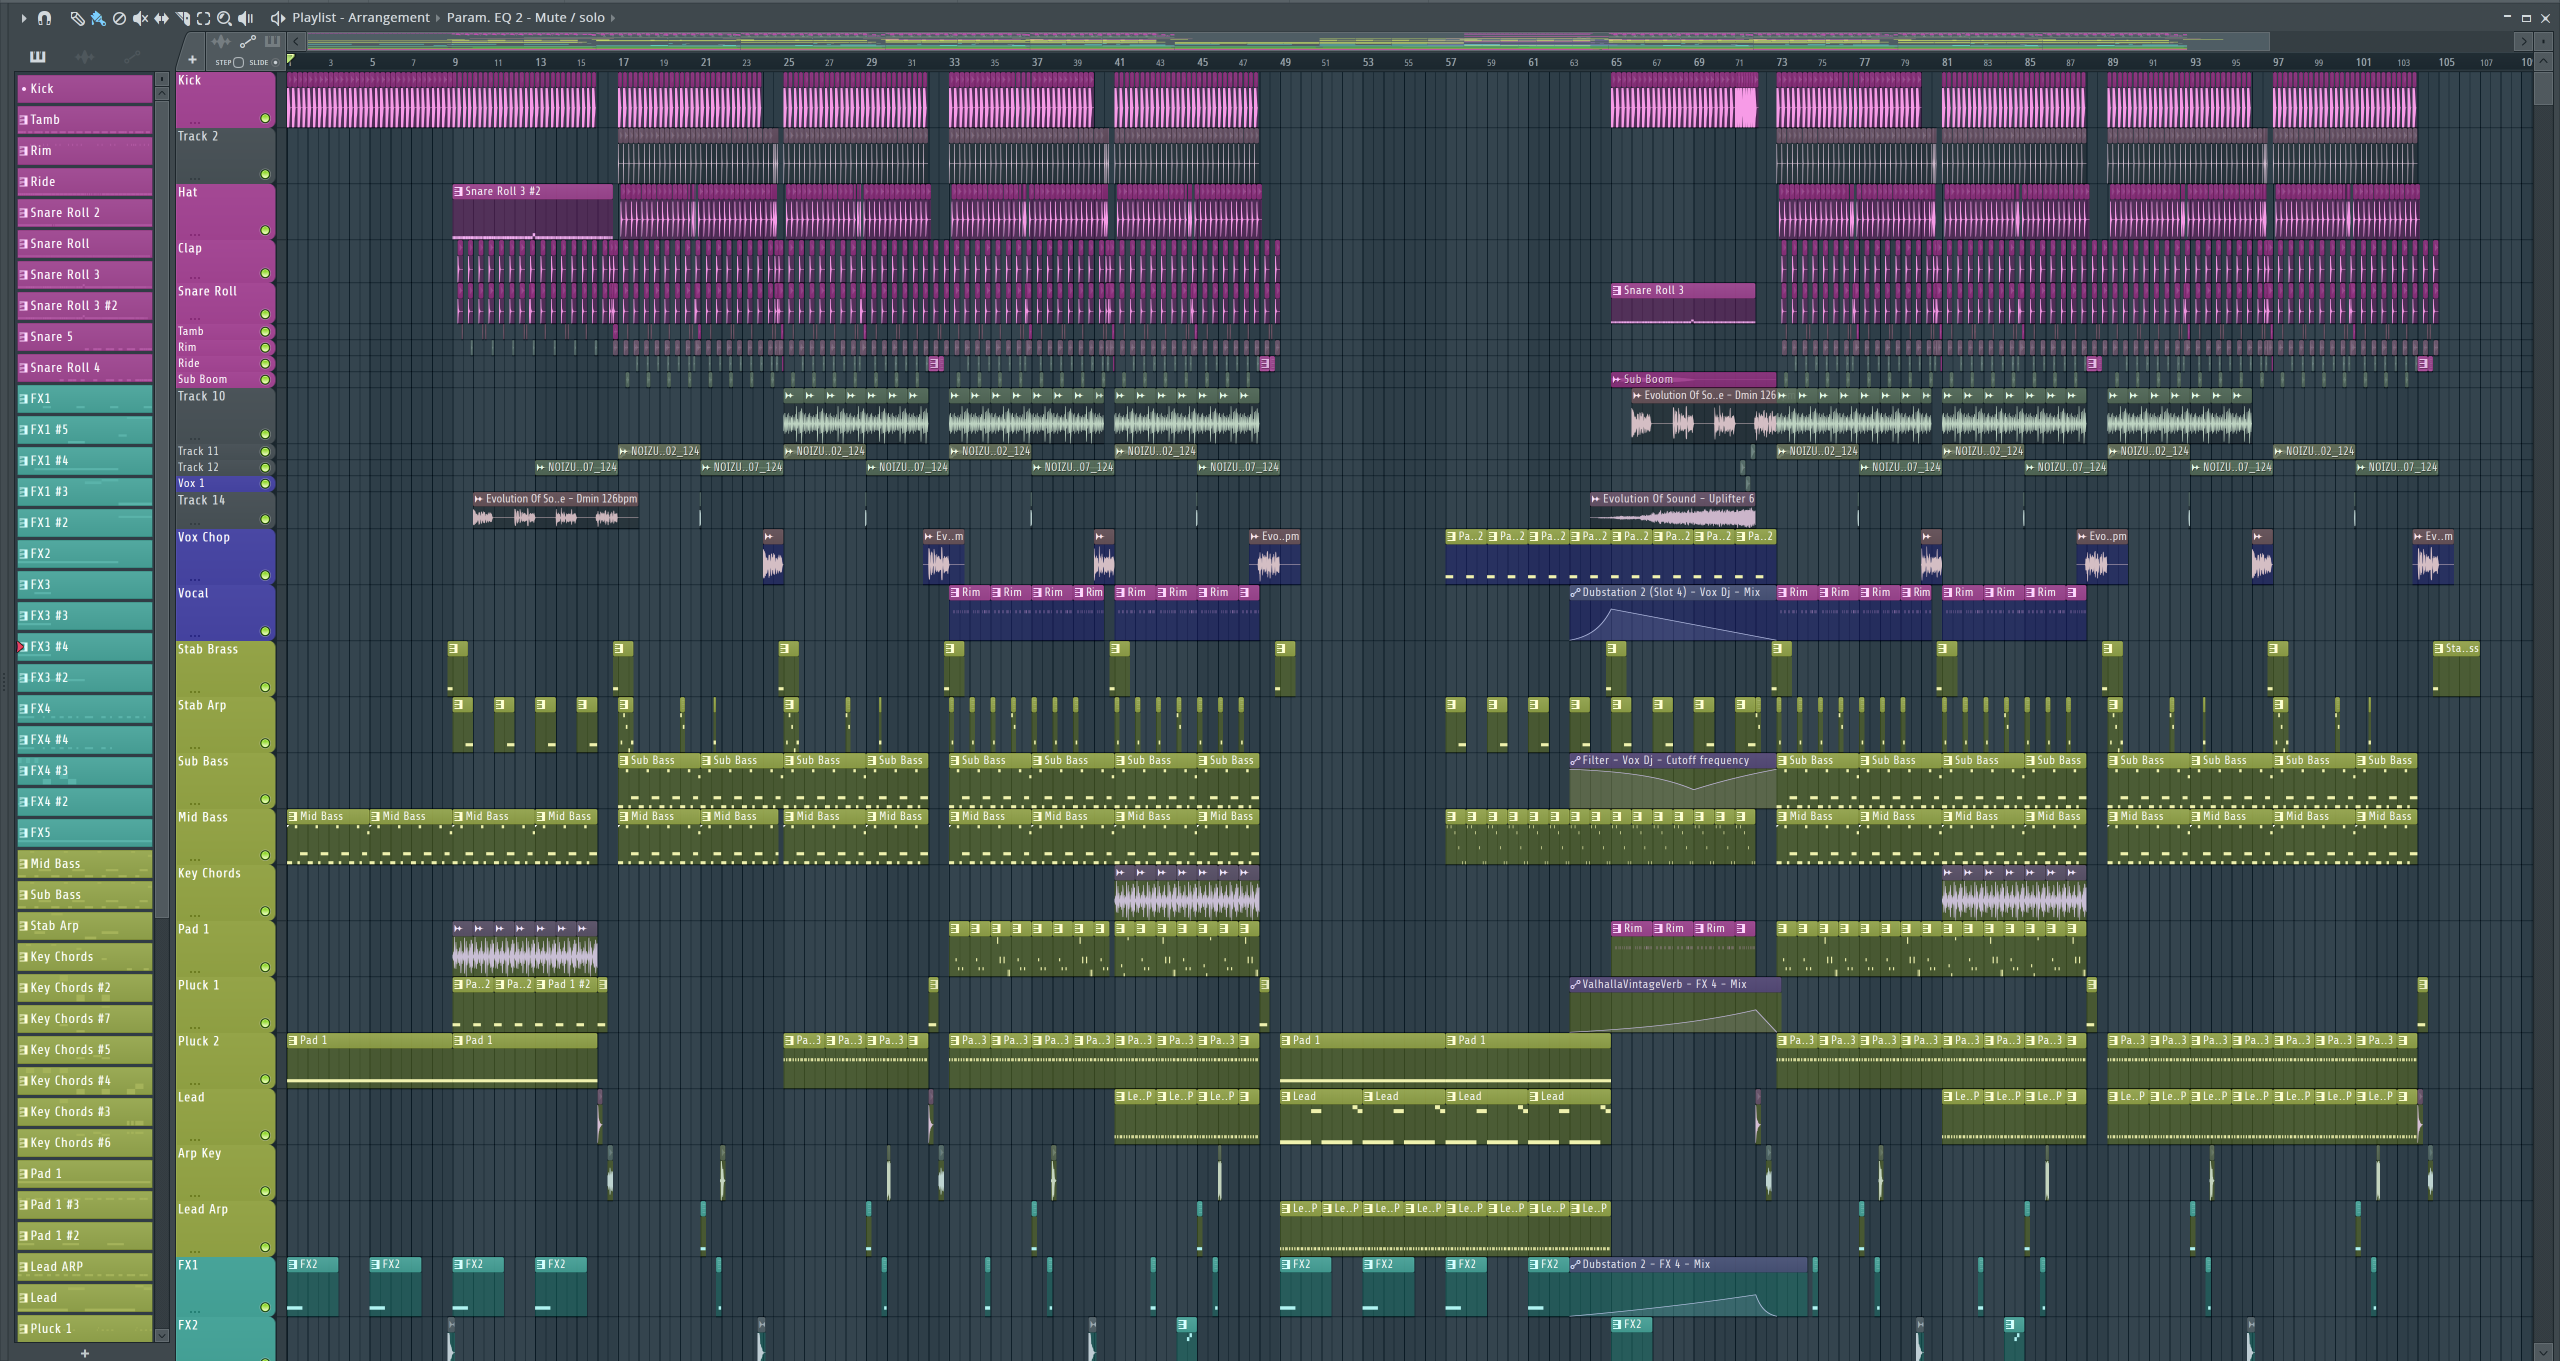Mute Track 2 via its green light
This screenshot has height=1361, width=2560.
[x=265, y=174]
